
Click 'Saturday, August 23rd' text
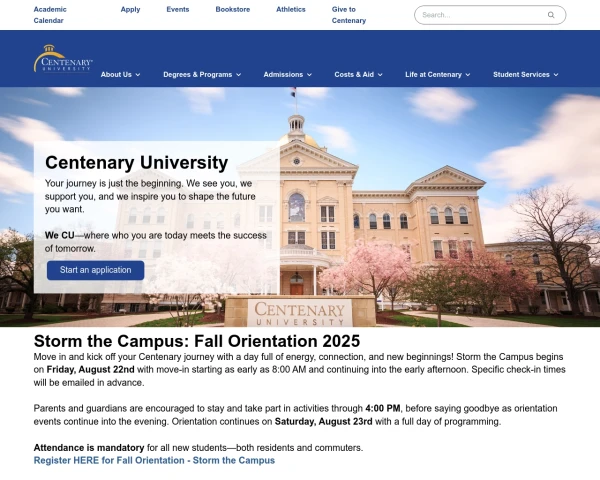click(x=323, y=422)
